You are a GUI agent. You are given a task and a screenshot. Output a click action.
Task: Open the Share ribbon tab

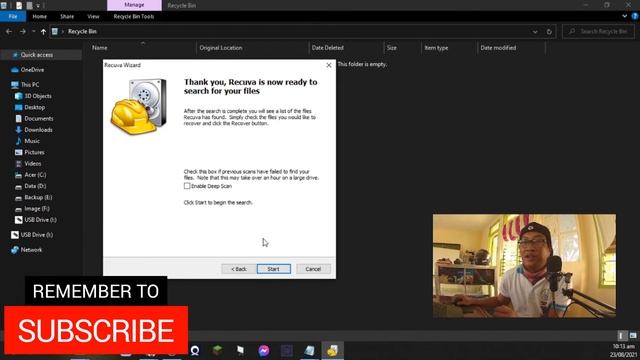pyautogui.click(x=67, y=16)
